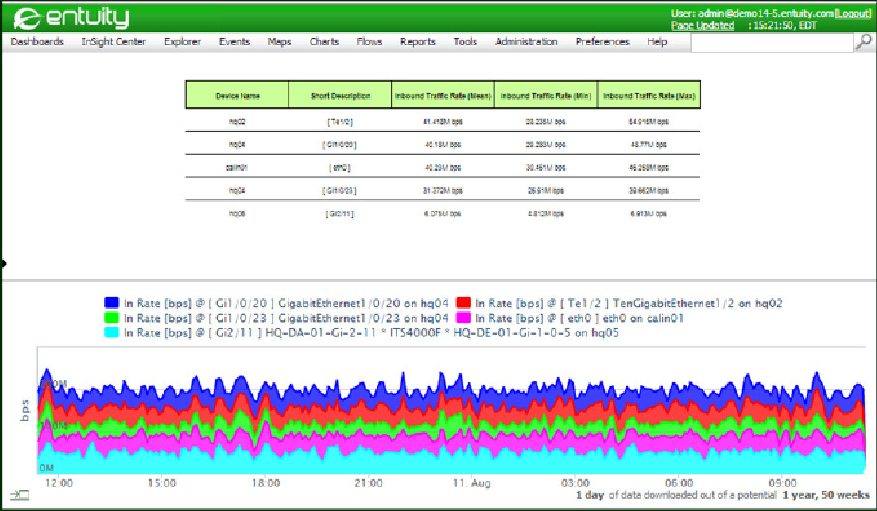Open the Maps menu
This screenshot has width=877, height=511.
(x=279, y=41)
